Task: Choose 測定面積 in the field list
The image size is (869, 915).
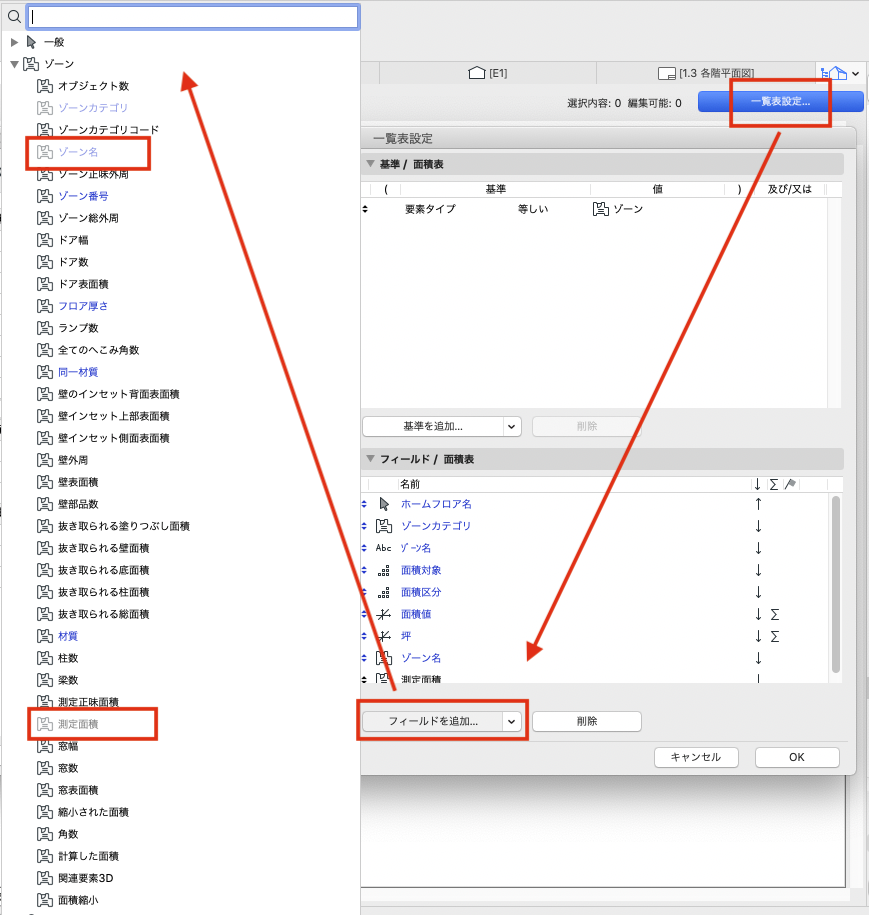Action: 78,724
